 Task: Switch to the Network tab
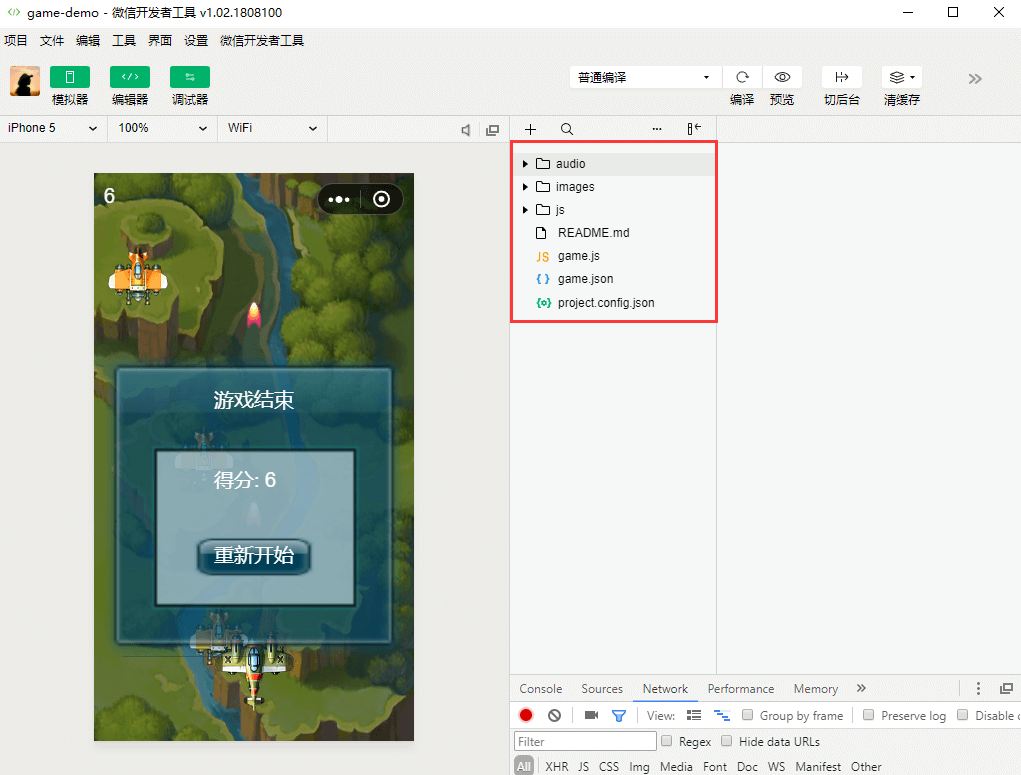pyautogui.click(x=665, y=688)
